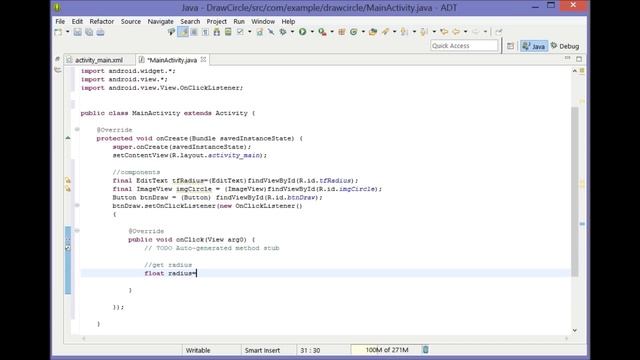Image resolution: width=640 pixels, height=360 pixels.
Task: Click the Search pencil toolbar icon
Action: point(385,32)
